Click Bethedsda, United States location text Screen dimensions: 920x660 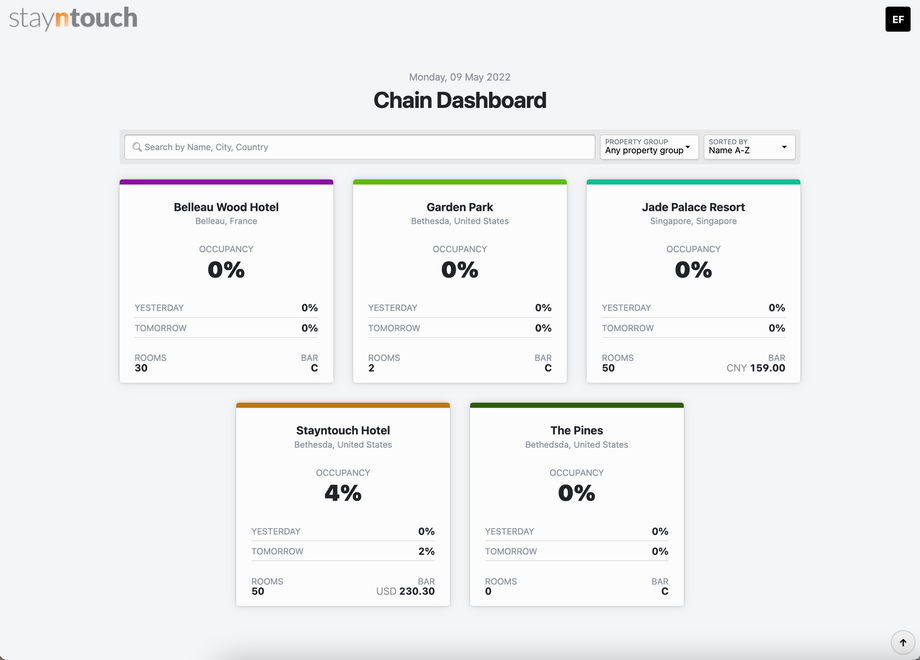pos(577,445)
